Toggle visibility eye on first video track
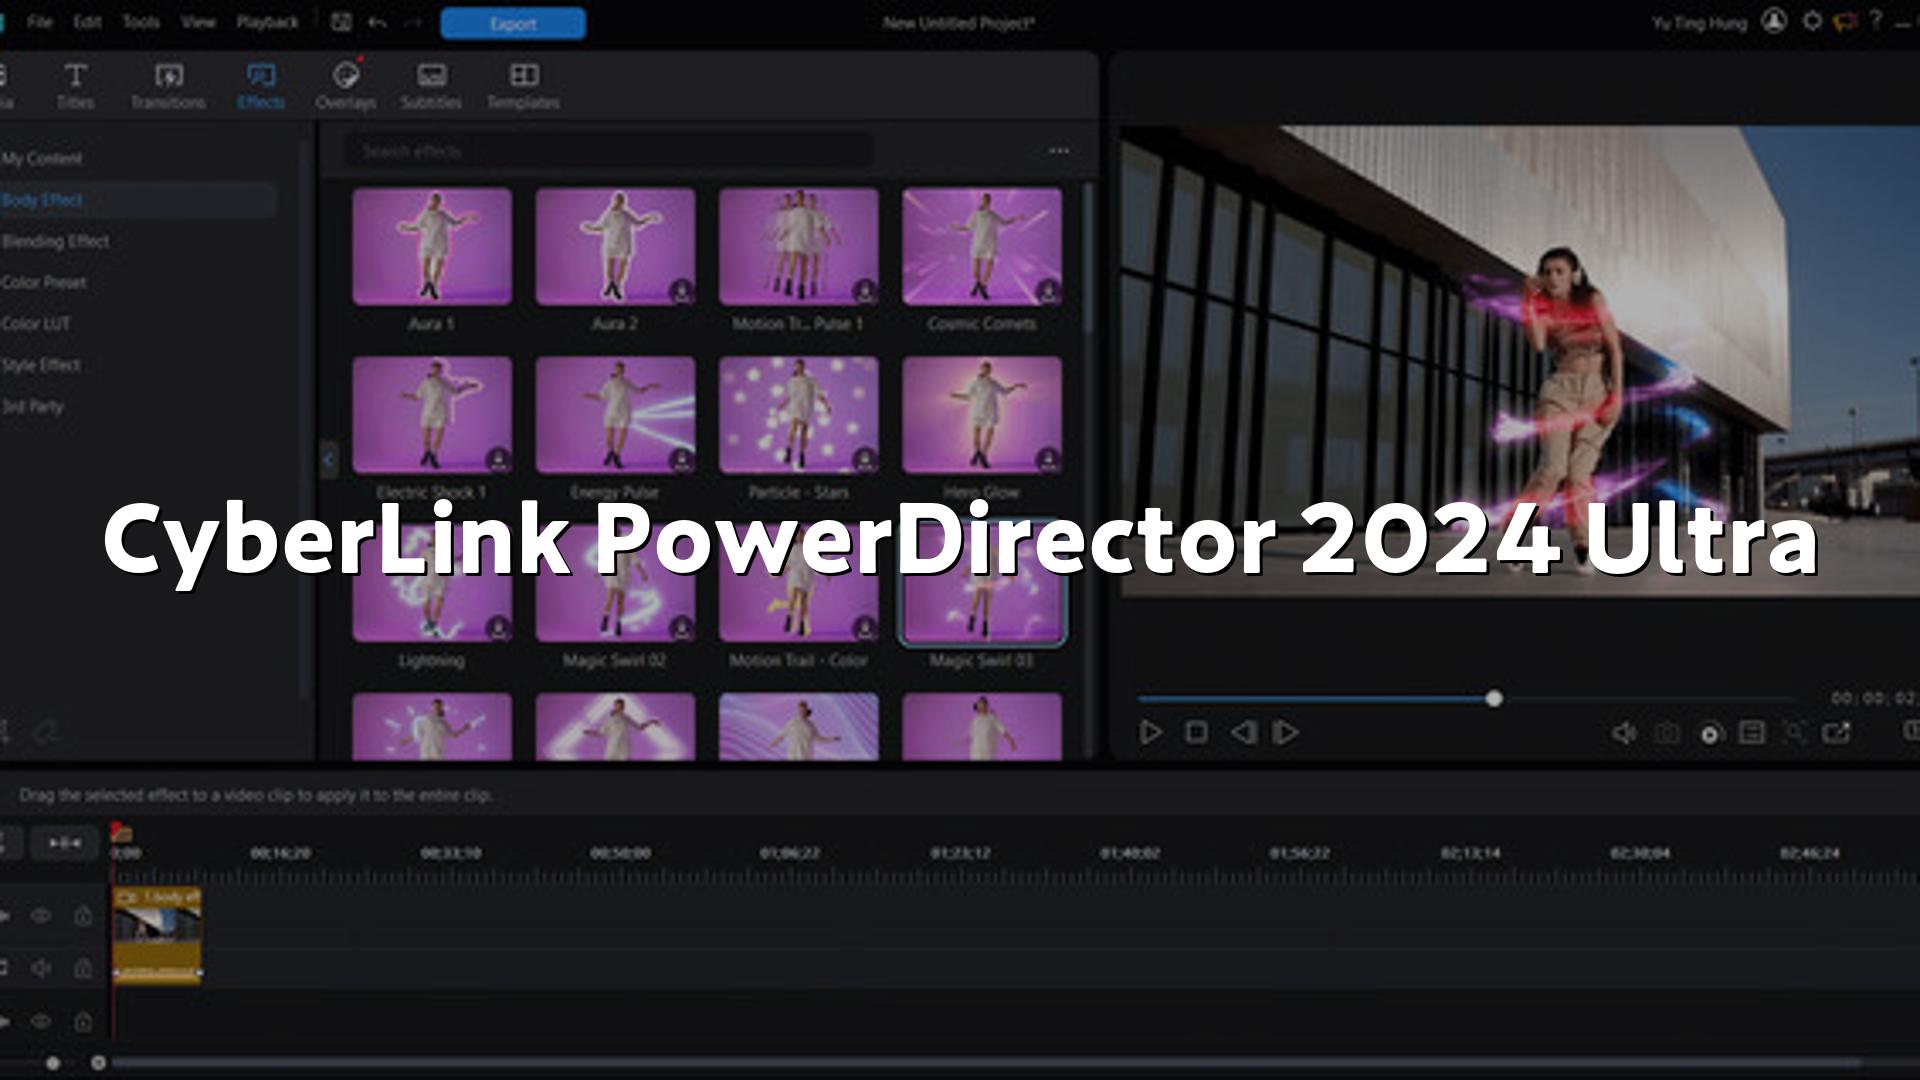 pos(41,915)
